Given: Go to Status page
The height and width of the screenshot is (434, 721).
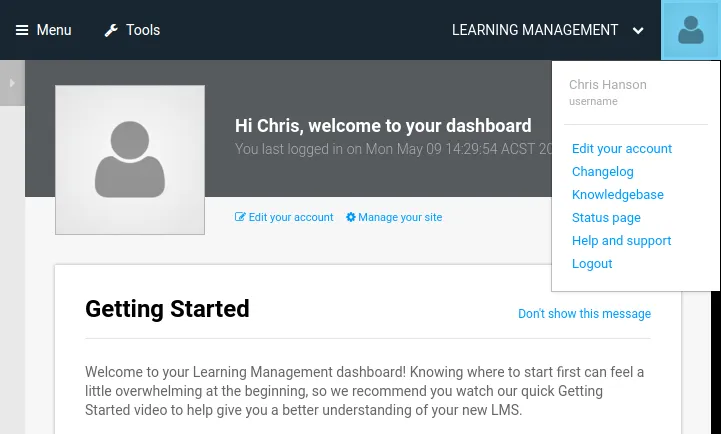Looking at the screenshot, I should [x=606, y=218].
